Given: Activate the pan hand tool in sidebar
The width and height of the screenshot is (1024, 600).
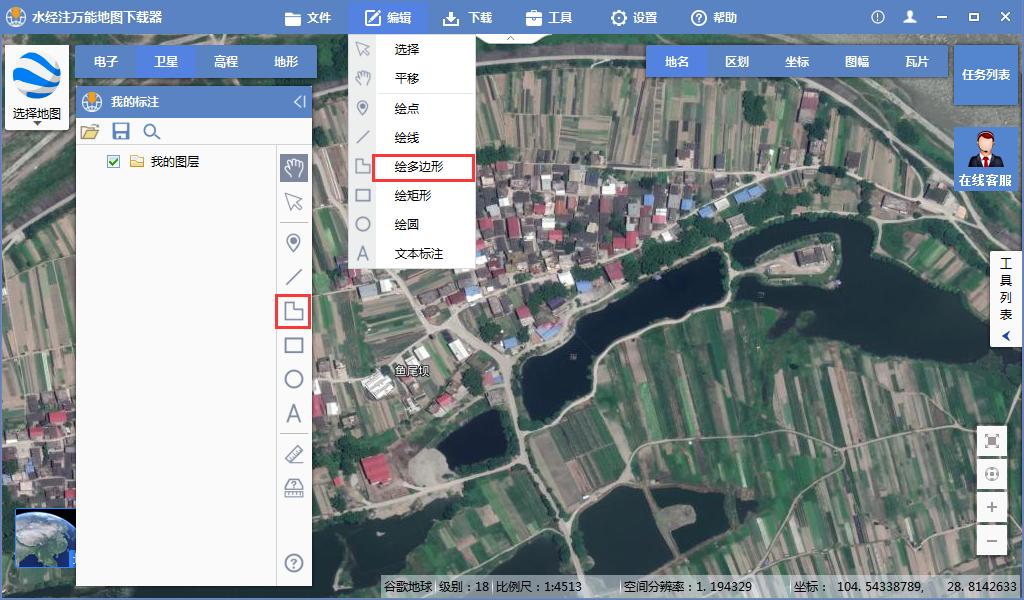Looking at the screenshot, I should 293,167.
